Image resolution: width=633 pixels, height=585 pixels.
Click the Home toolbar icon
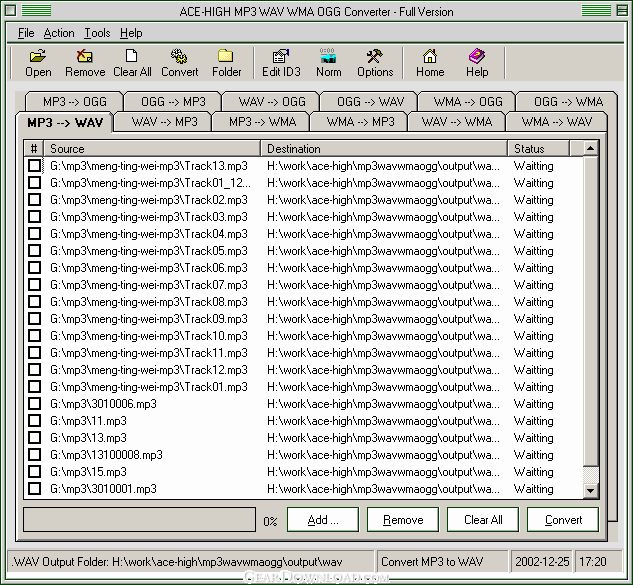[x=430, y=63]
